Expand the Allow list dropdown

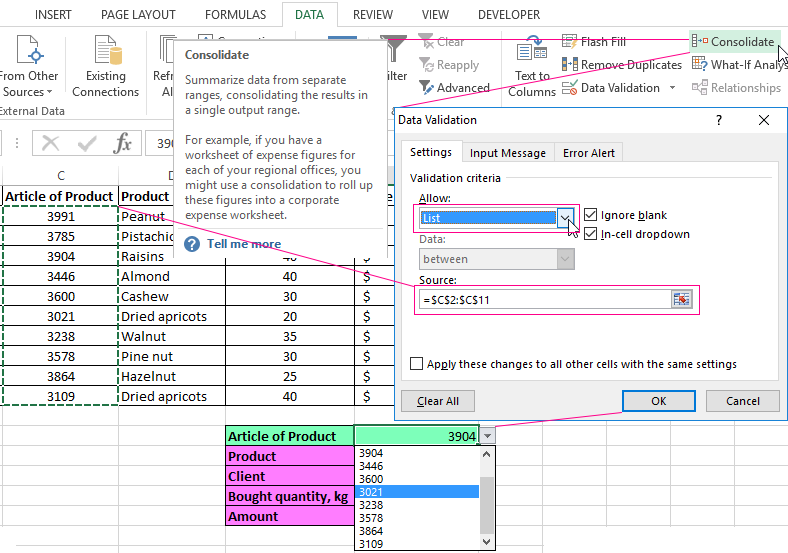pyautogui.click(x=566, y=218)
